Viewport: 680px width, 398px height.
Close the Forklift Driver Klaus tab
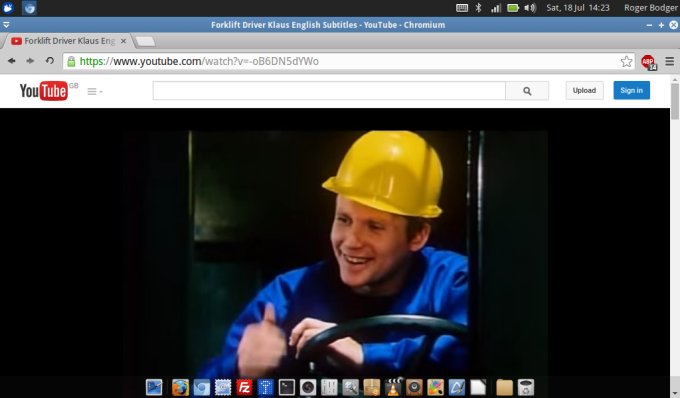[x=123, y=41]
